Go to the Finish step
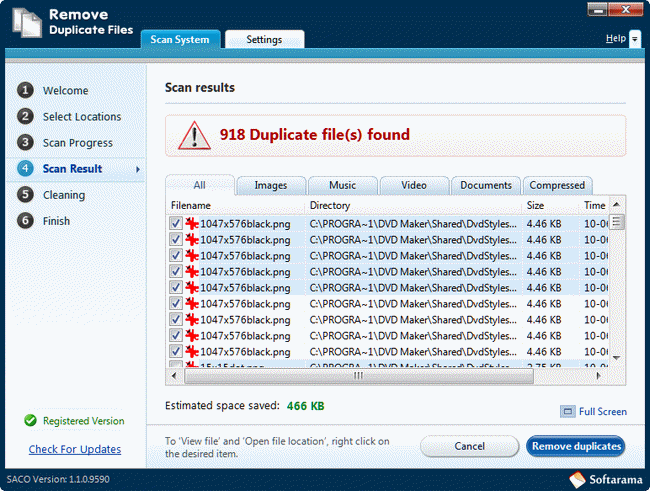This screenshot has height=491, width=650. pyautogui.click(x=56, y=221)
